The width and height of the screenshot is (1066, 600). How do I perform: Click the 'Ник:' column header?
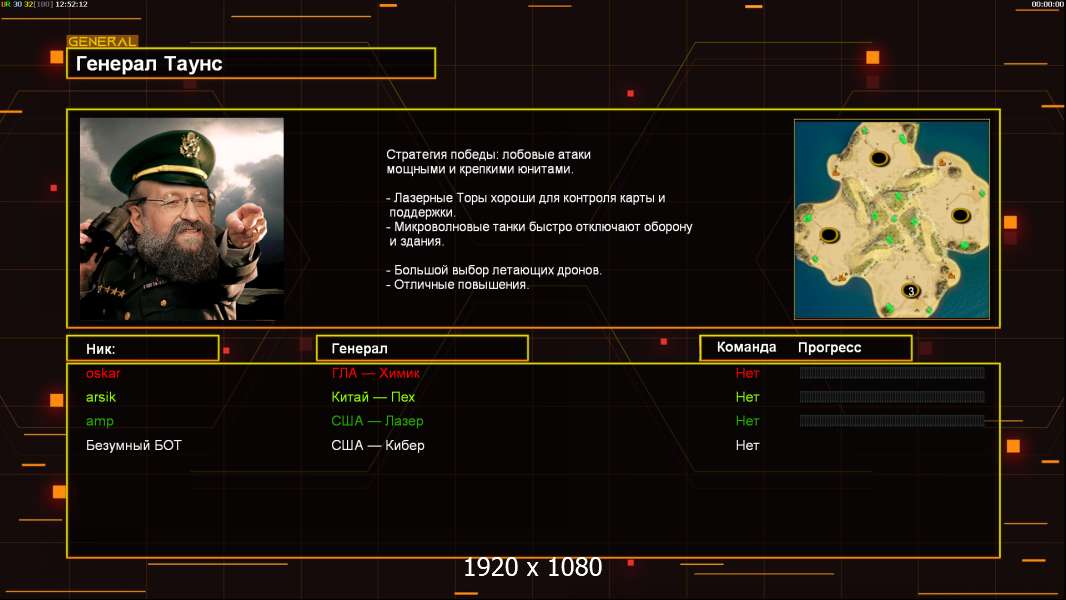(x=143, y=348)
